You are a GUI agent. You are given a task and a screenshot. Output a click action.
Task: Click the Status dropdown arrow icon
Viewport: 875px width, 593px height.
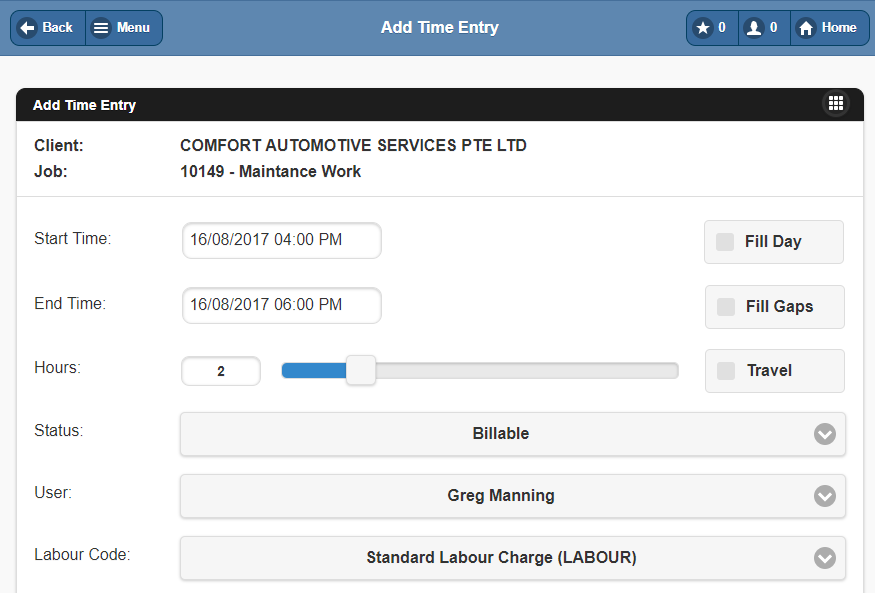[824, 434]
